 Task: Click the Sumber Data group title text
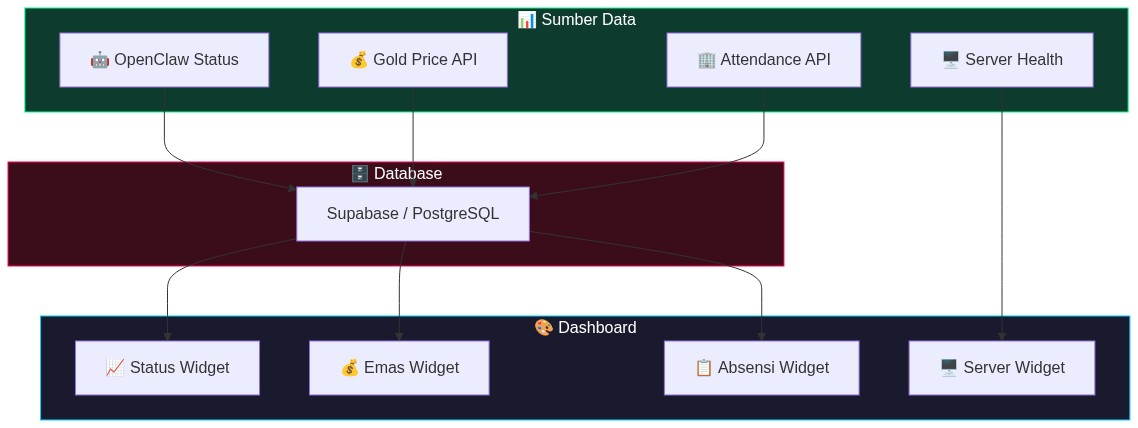tap(588, 20)
